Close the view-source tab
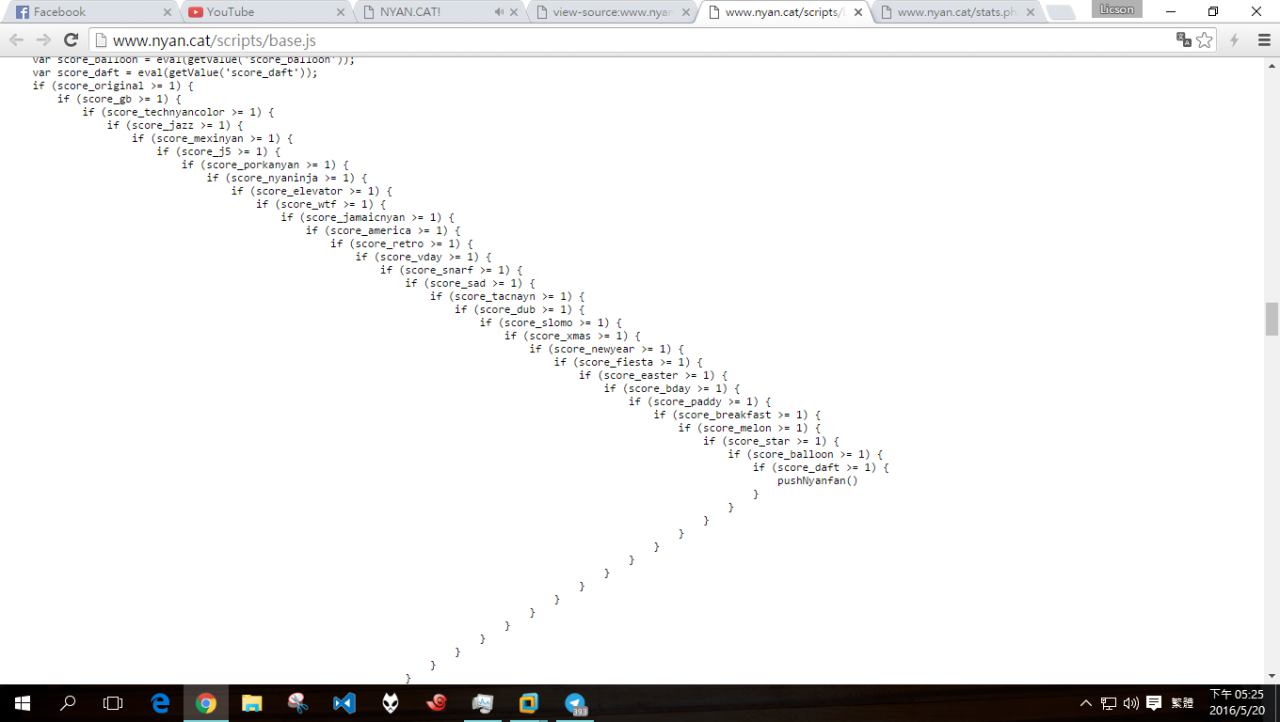 [686, 12]
